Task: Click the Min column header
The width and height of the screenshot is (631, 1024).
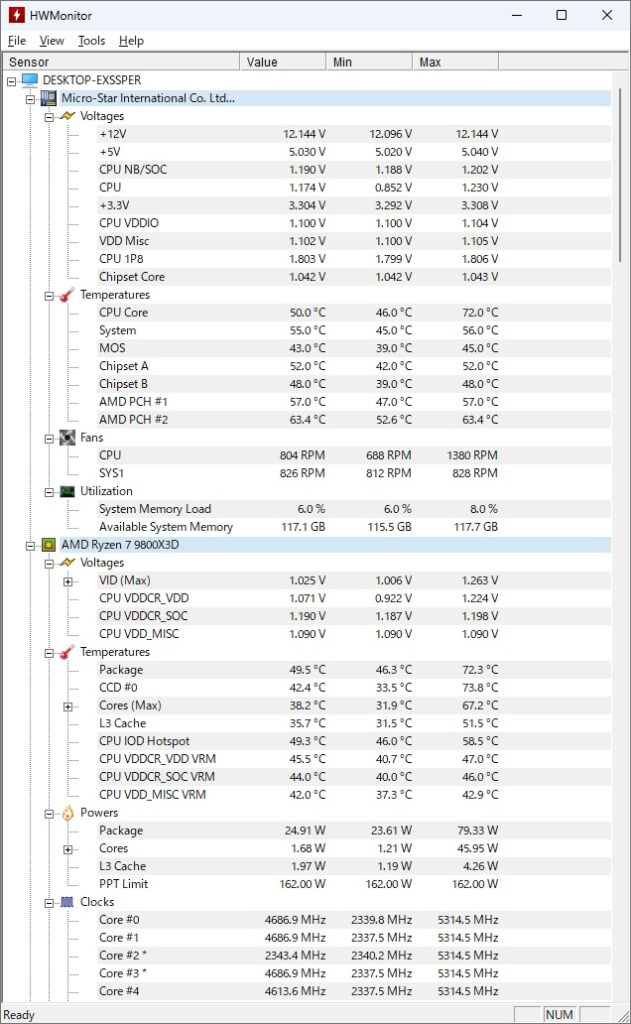Action: pos(369,62)
